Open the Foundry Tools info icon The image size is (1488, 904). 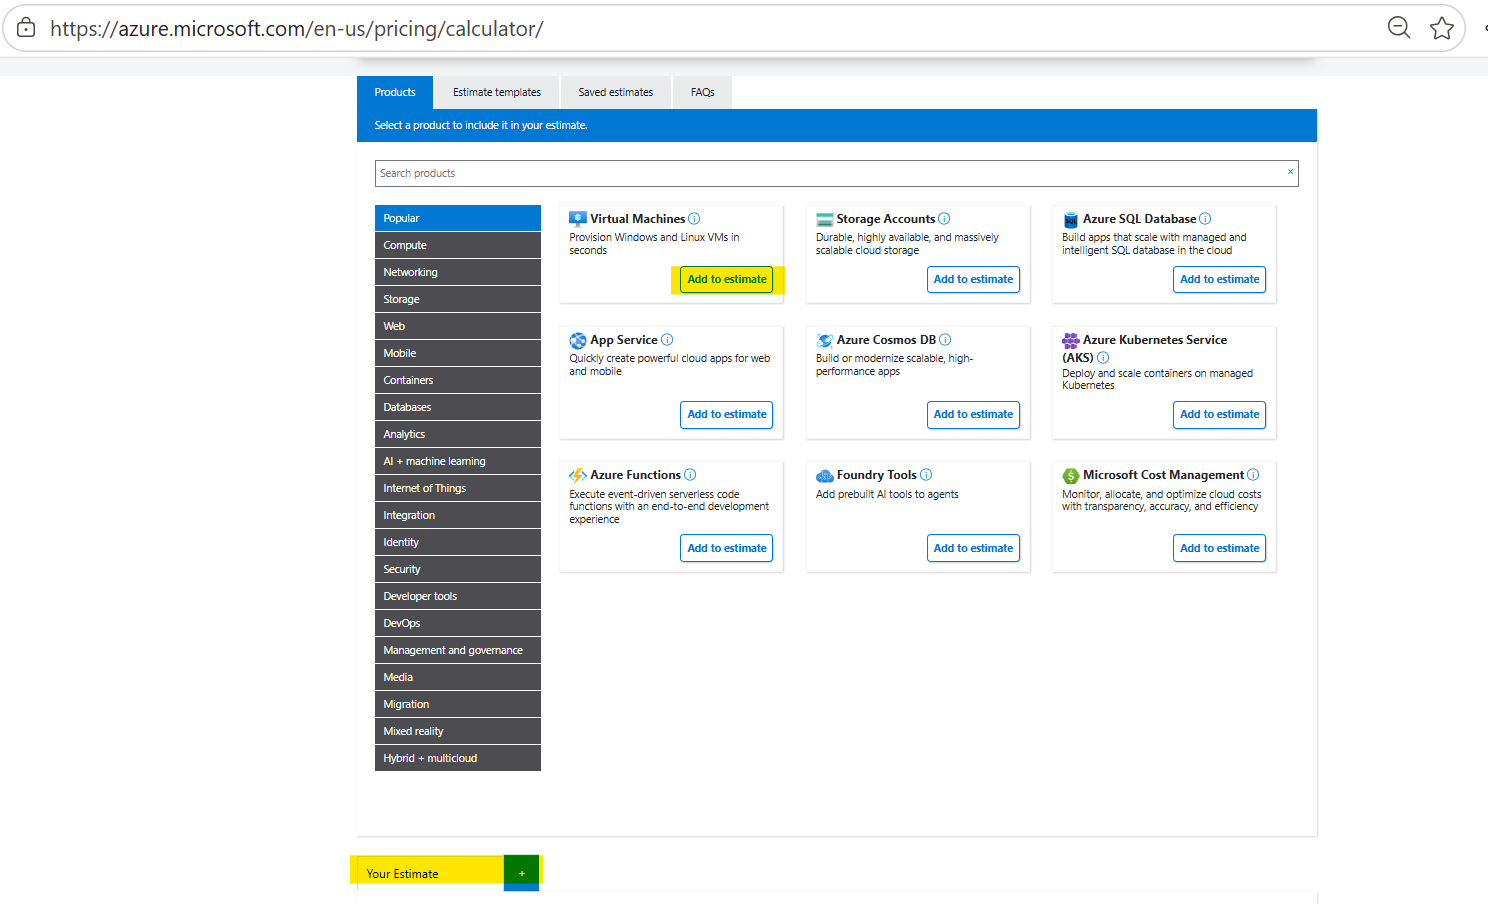tap(926, 475)
